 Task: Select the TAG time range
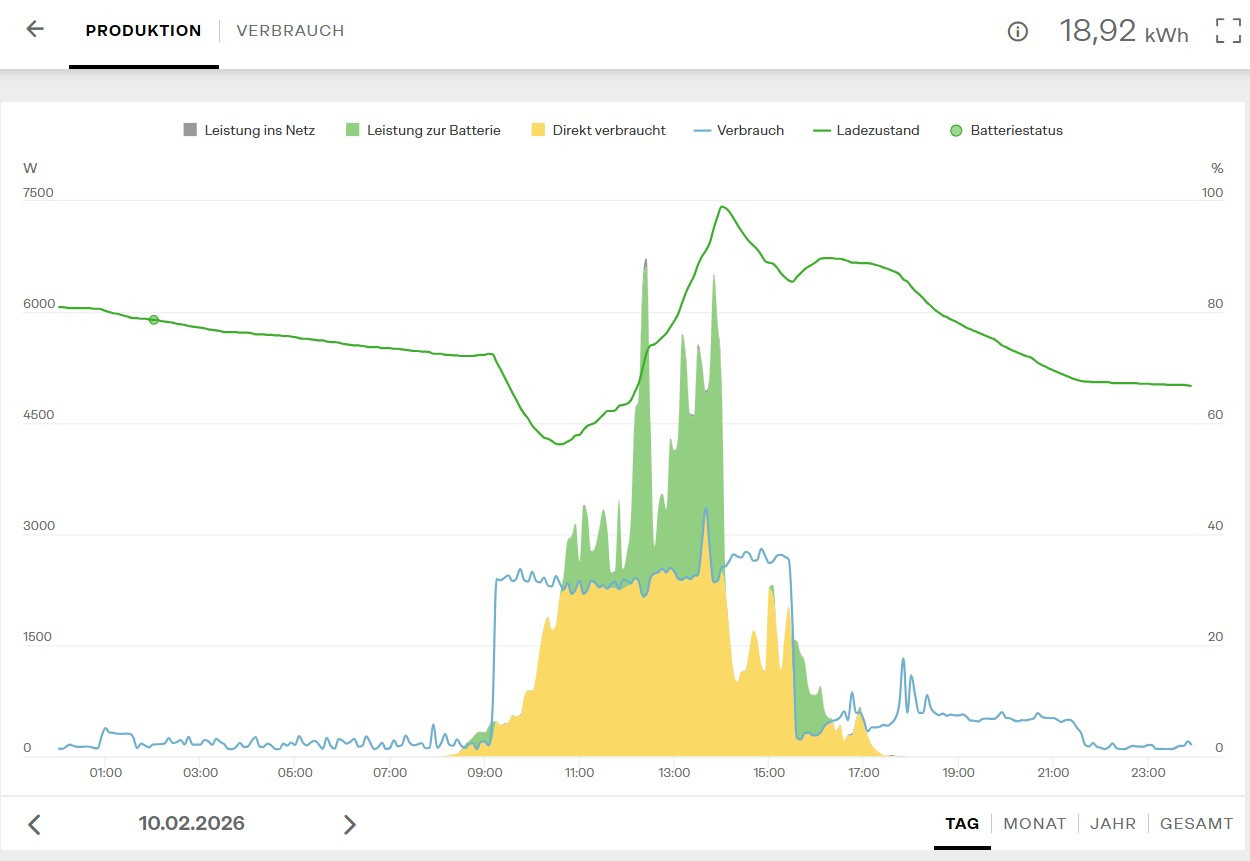[962, 824]
